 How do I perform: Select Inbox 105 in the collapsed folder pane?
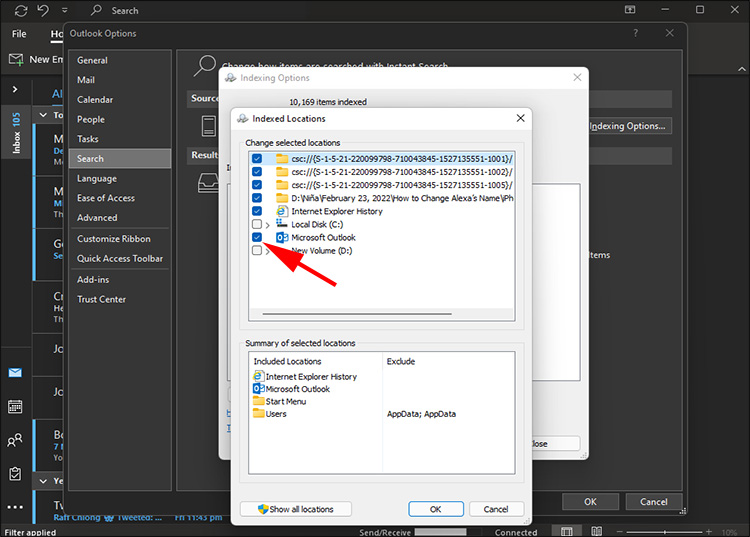[16, 133]
